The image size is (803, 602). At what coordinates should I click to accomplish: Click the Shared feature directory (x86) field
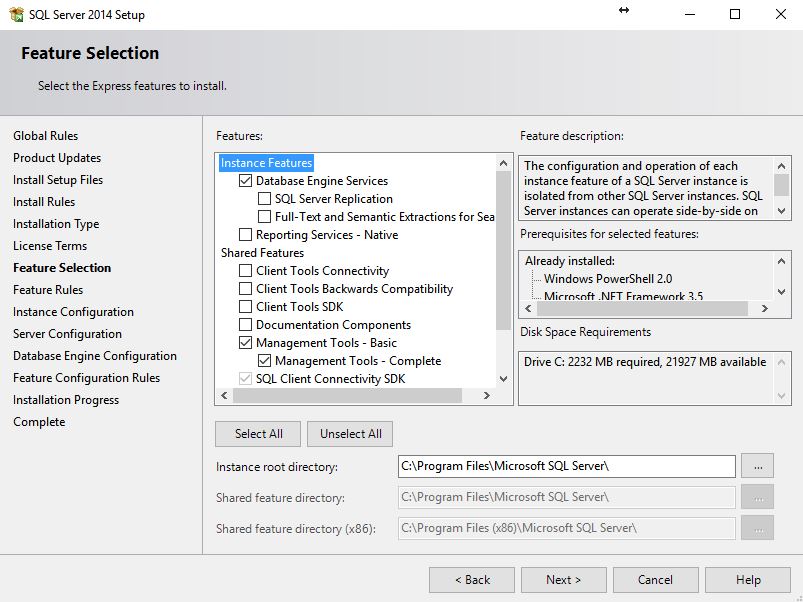[x=566, y=528]
